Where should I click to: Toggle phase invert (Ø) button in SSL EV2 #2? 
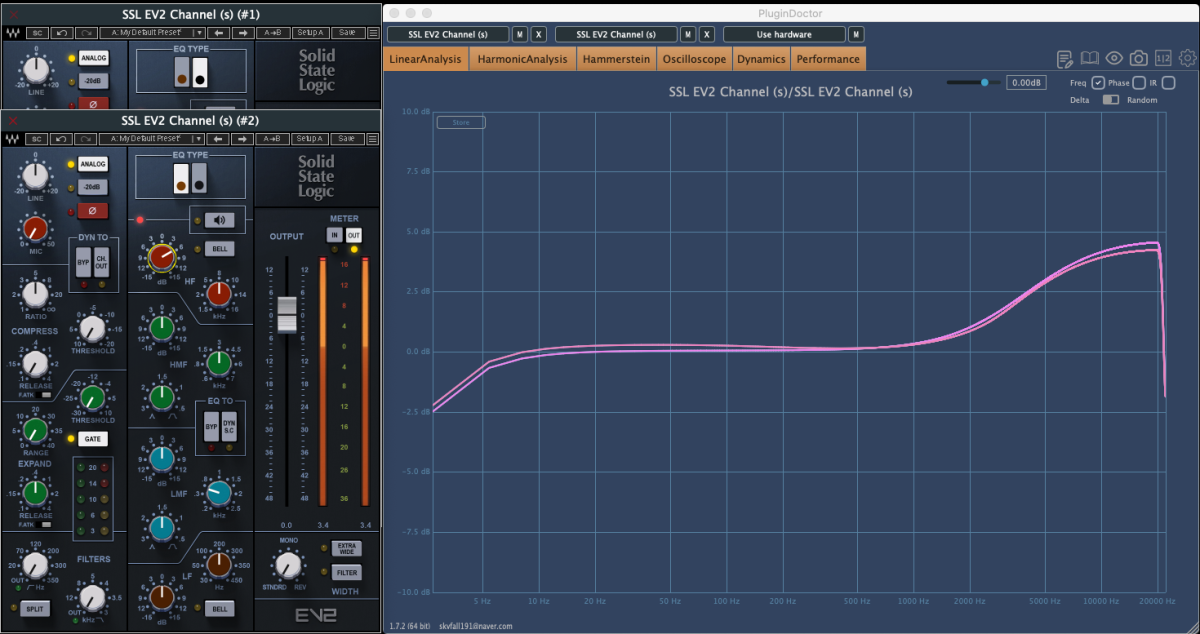pos(93,211)
